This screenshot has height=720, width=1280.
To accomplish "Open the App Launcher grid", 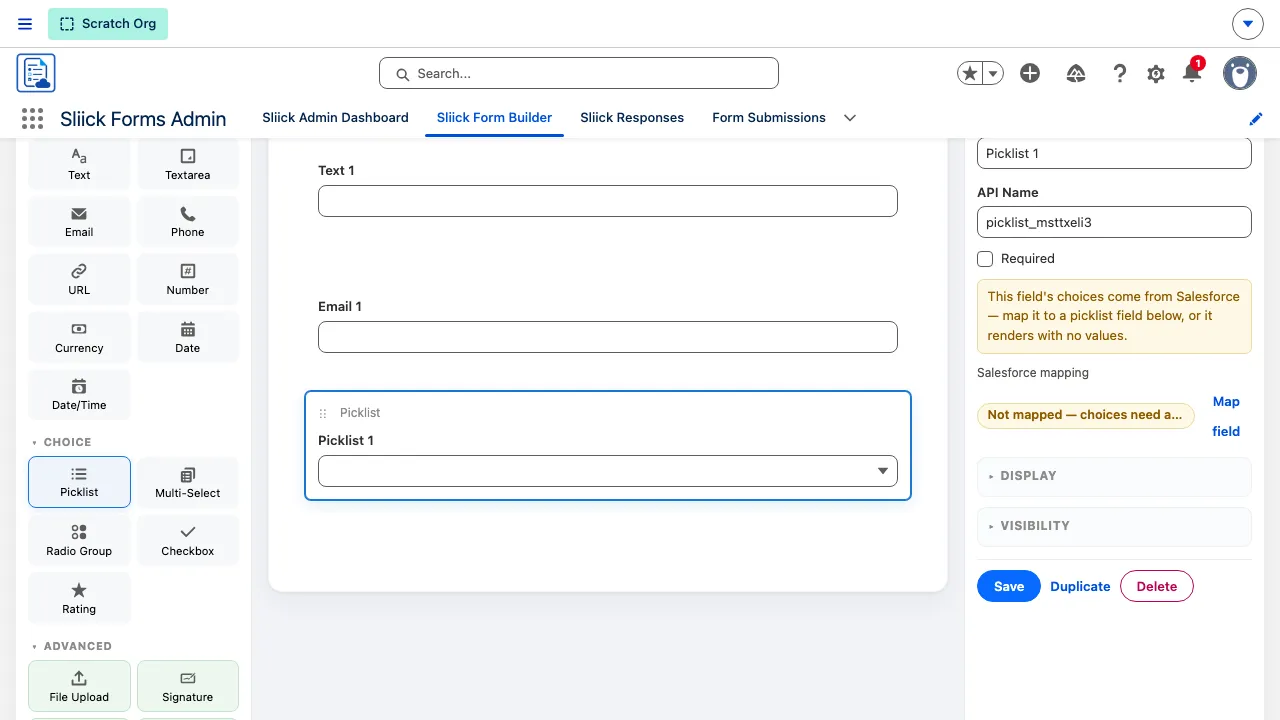I will coord(33,118).
